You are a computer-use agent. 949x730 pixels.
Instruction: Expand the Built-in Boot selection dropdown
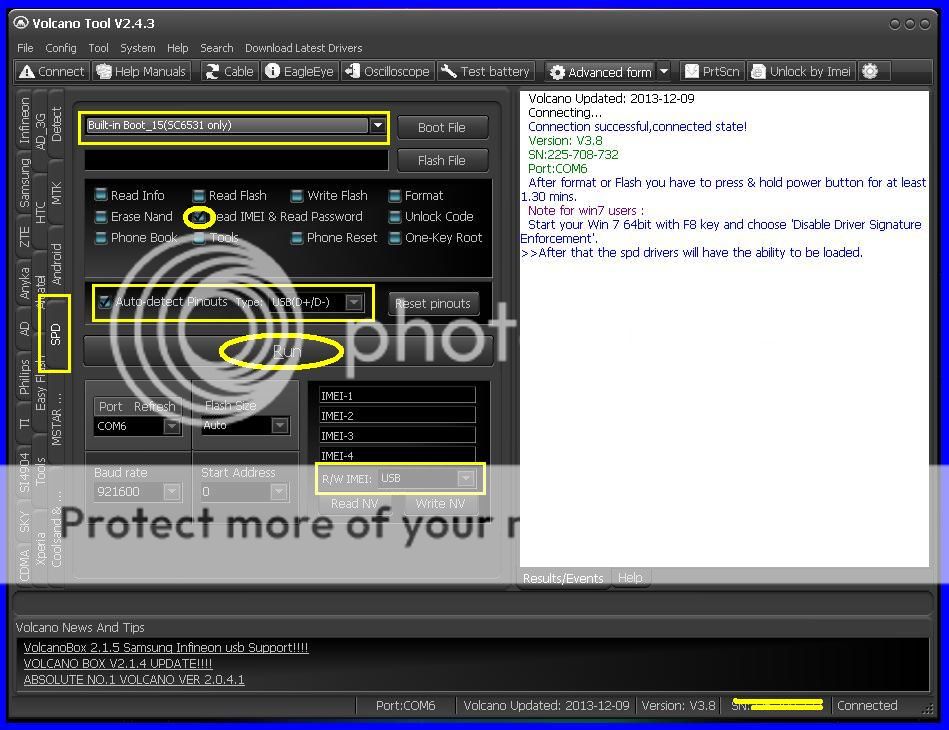tap(377, 126)
